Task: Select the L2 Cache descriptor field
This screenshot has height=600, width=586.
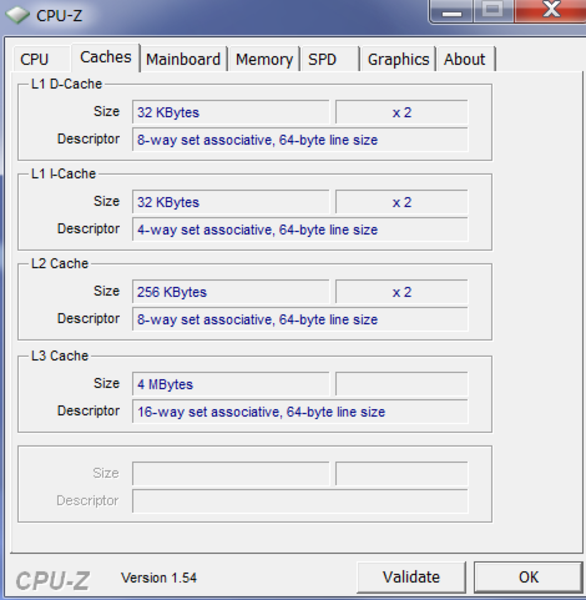Action: [300, 320]
